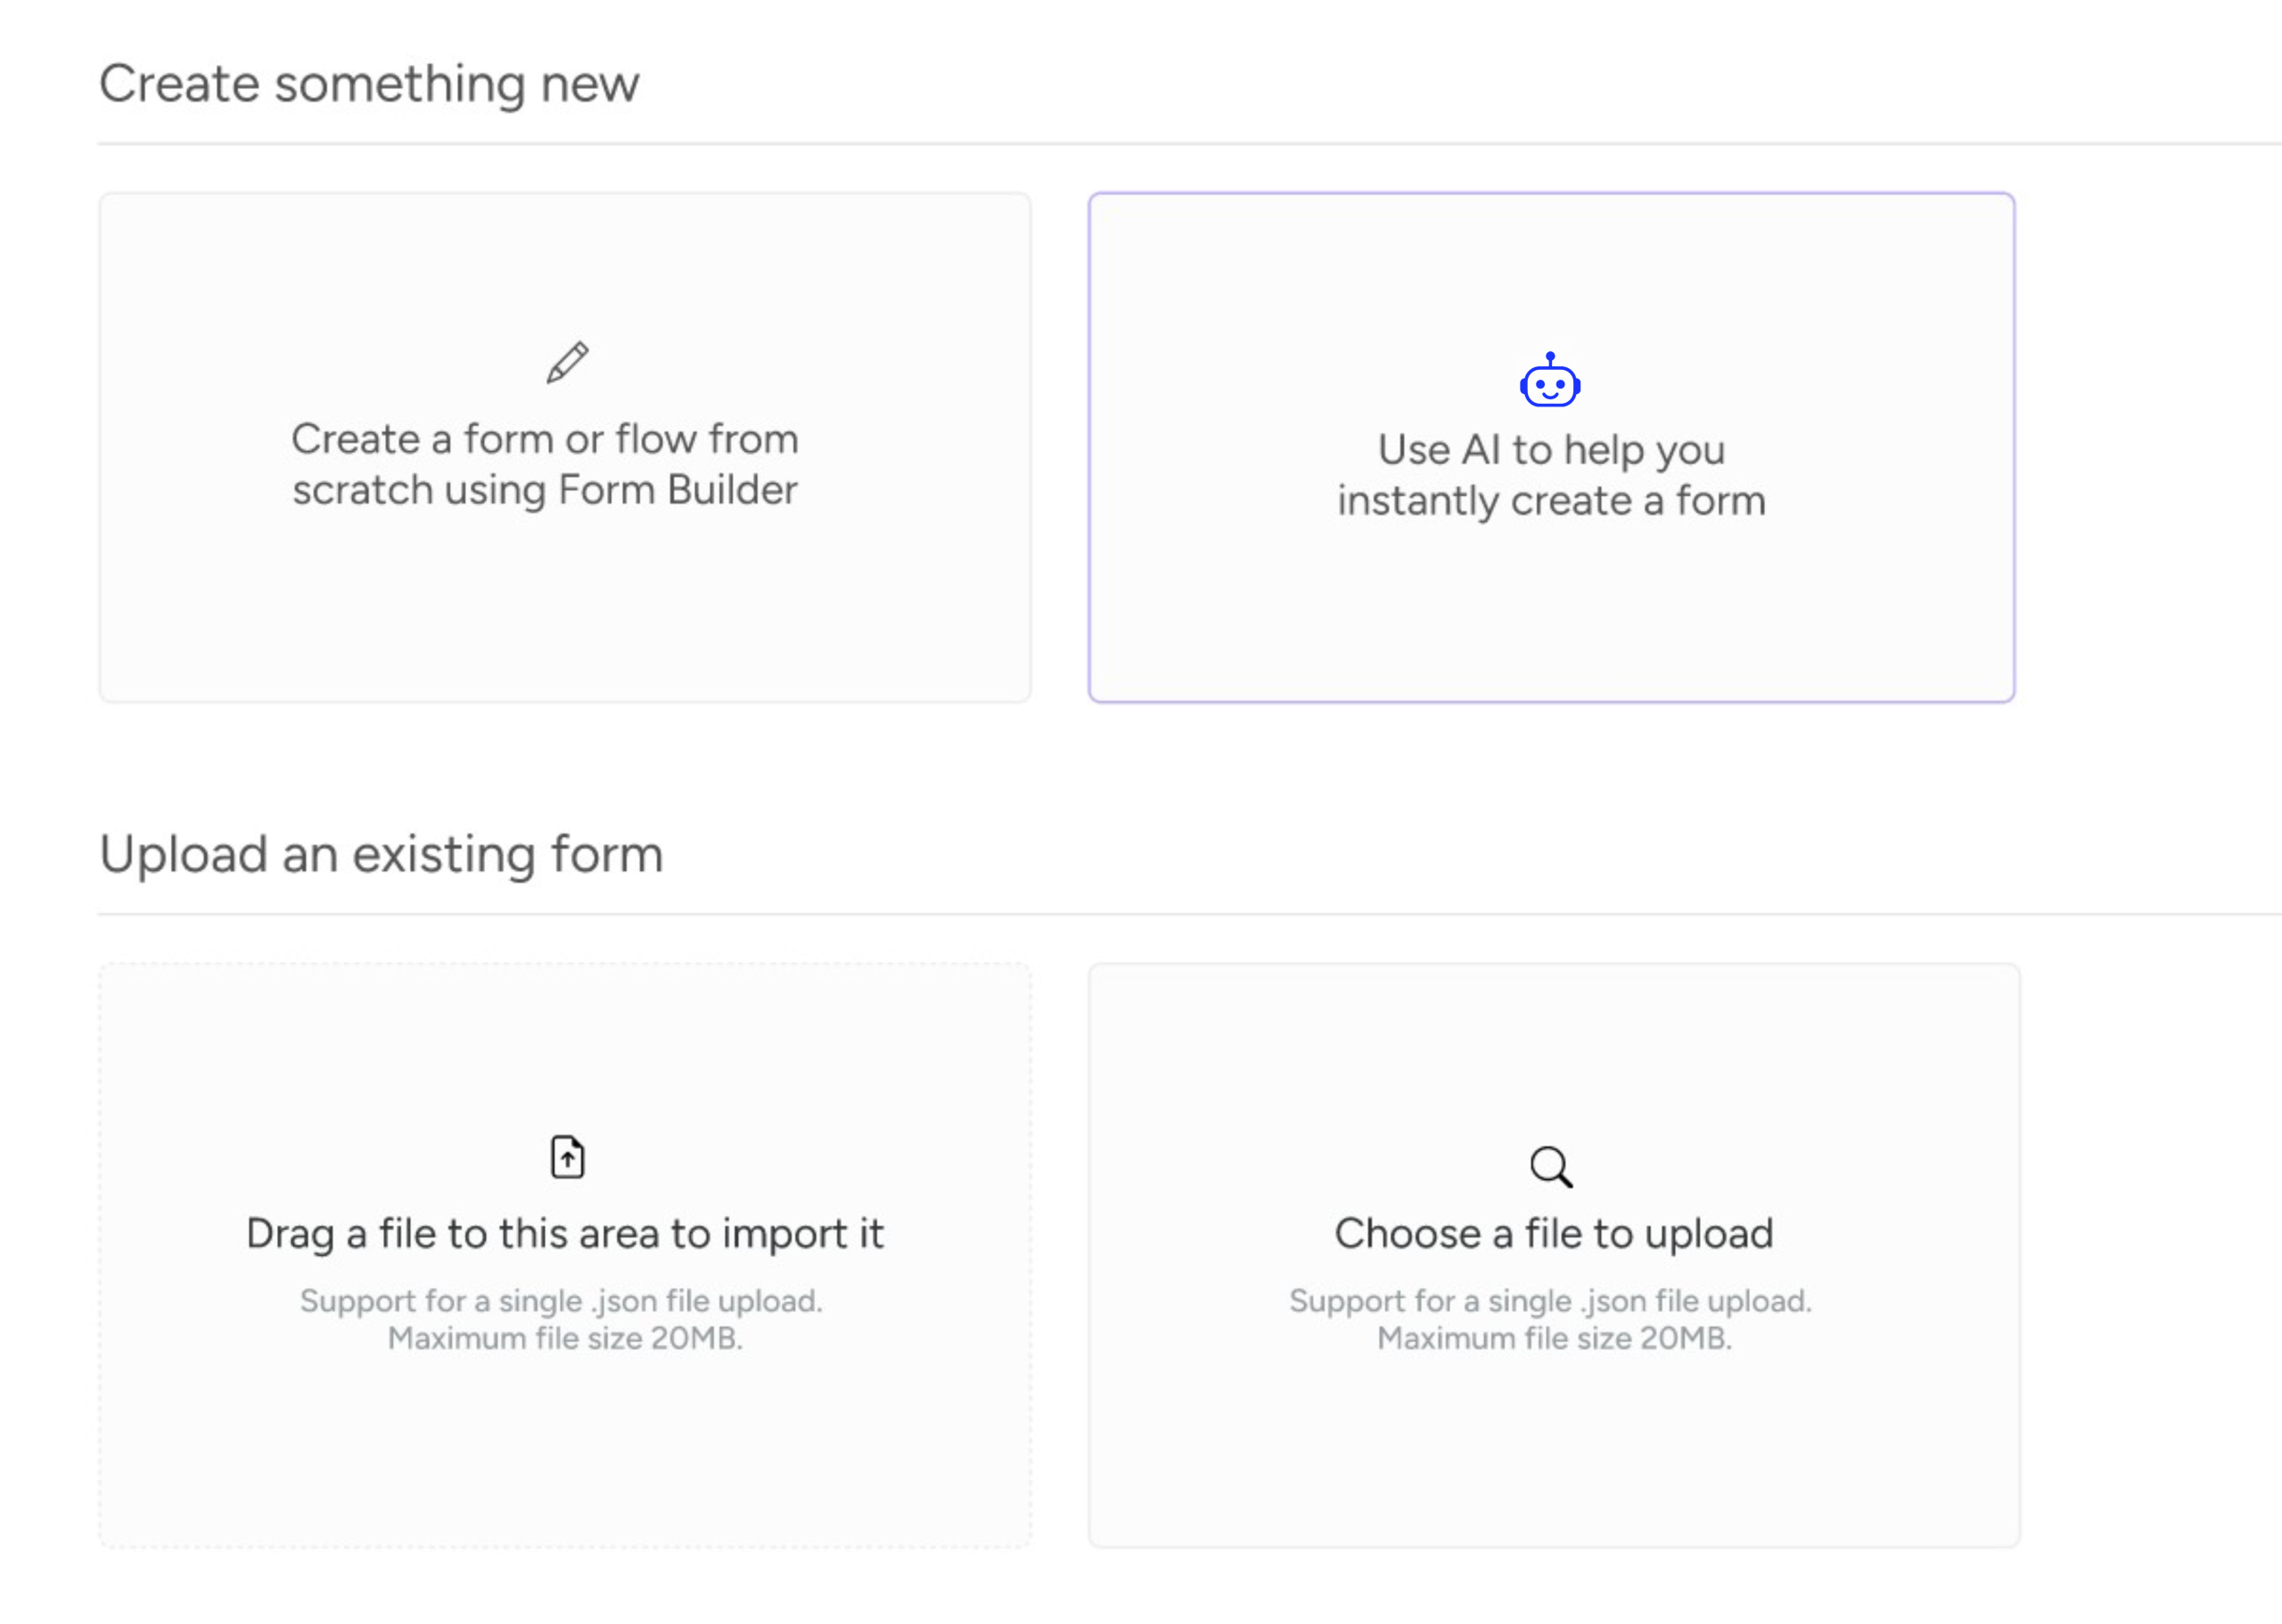Image resolution: width=2282 pixels, height=1624 pixels.
Task: Click the 'Upload an existing form' heading
Action: click(x=381, y=854)
